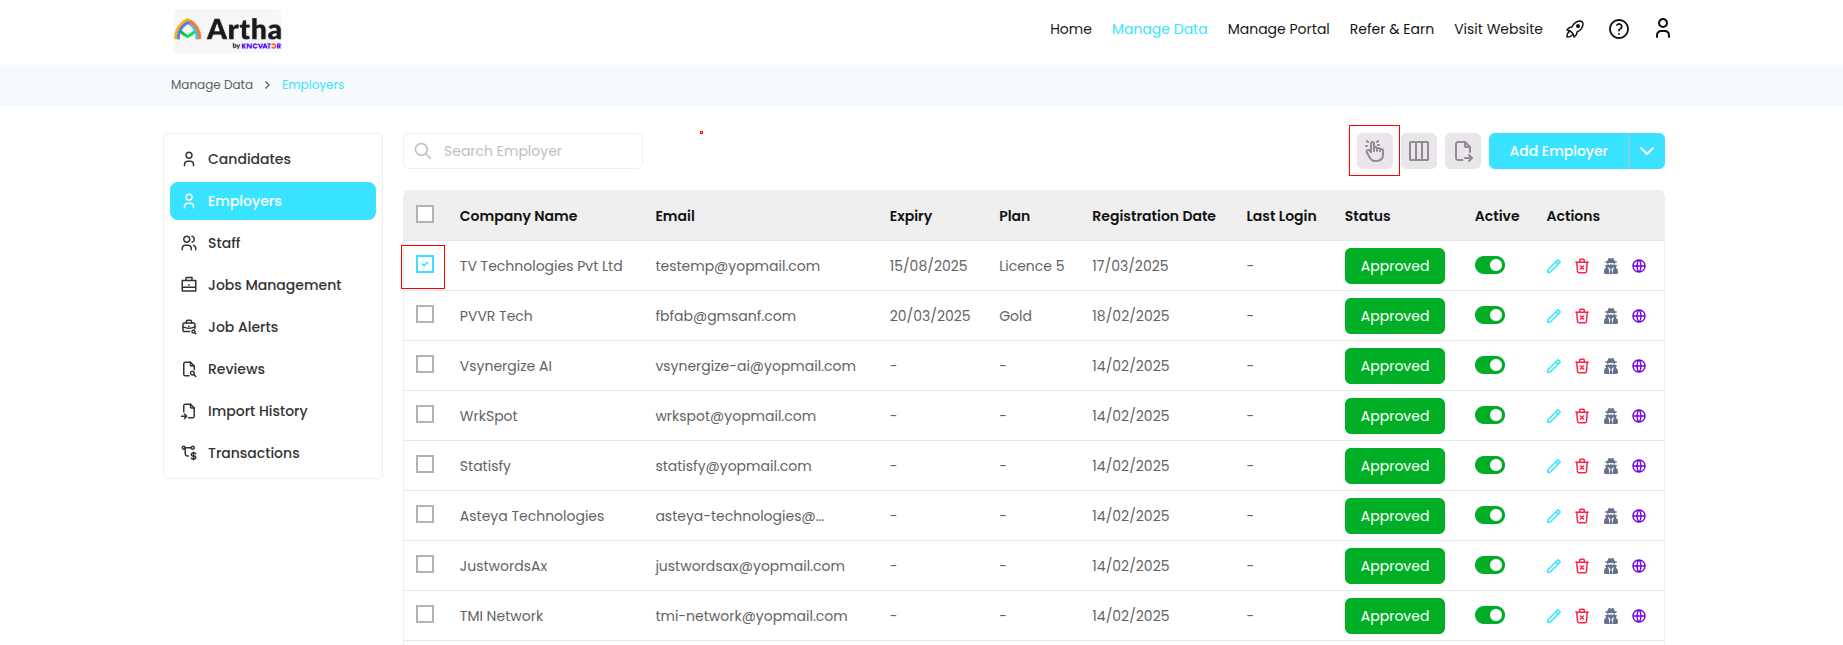Click Manage Data breadcrumb link
Image resolution: width=1843 pixels, height=645 pixels.
click(211, 85)
